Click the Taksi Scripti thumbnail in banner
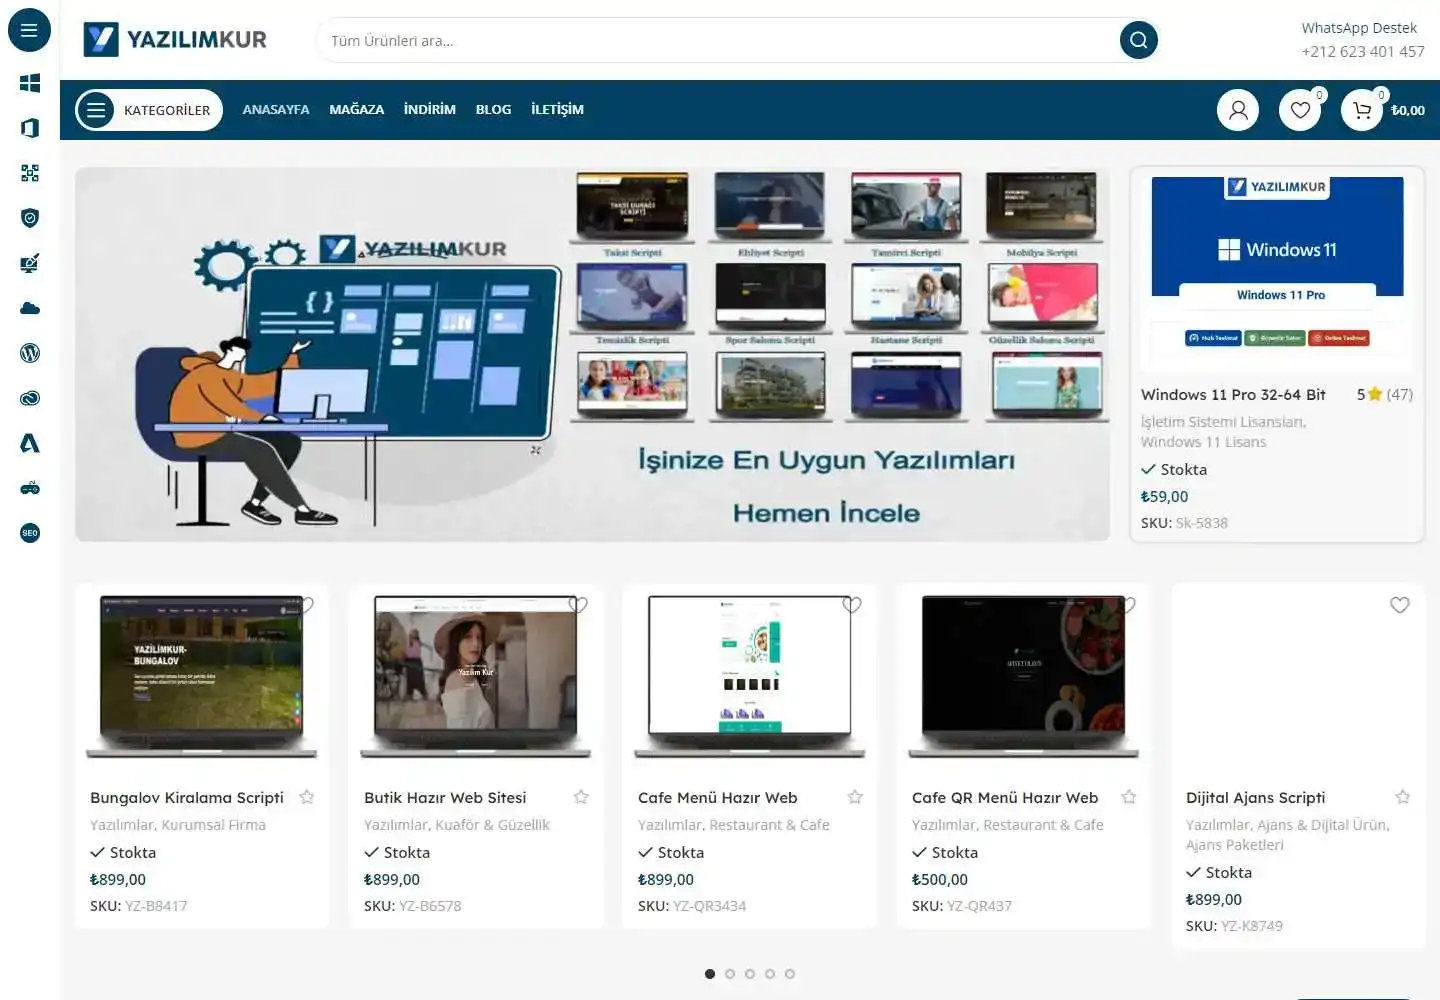The image size is (1440, 1000). [632, 208]
